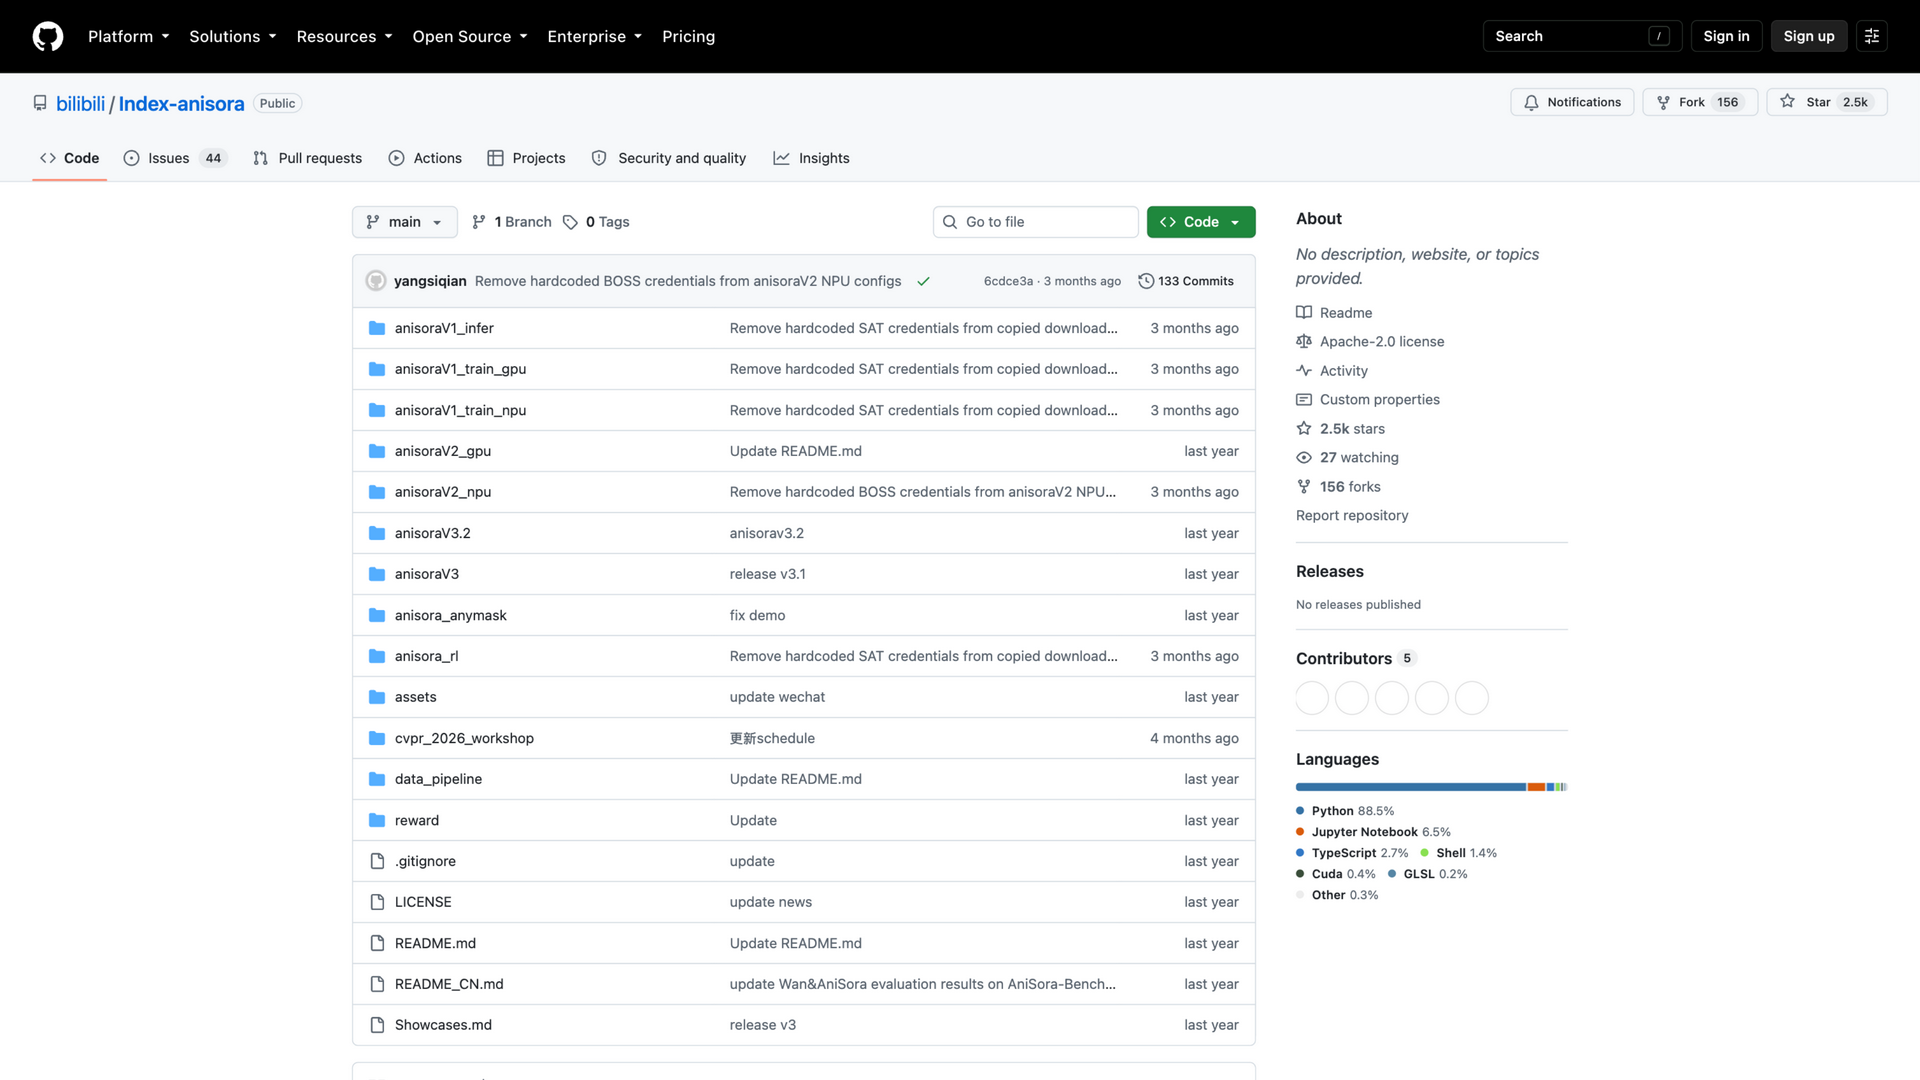Open the Showcases.md file

click(x=443, y=1025)
